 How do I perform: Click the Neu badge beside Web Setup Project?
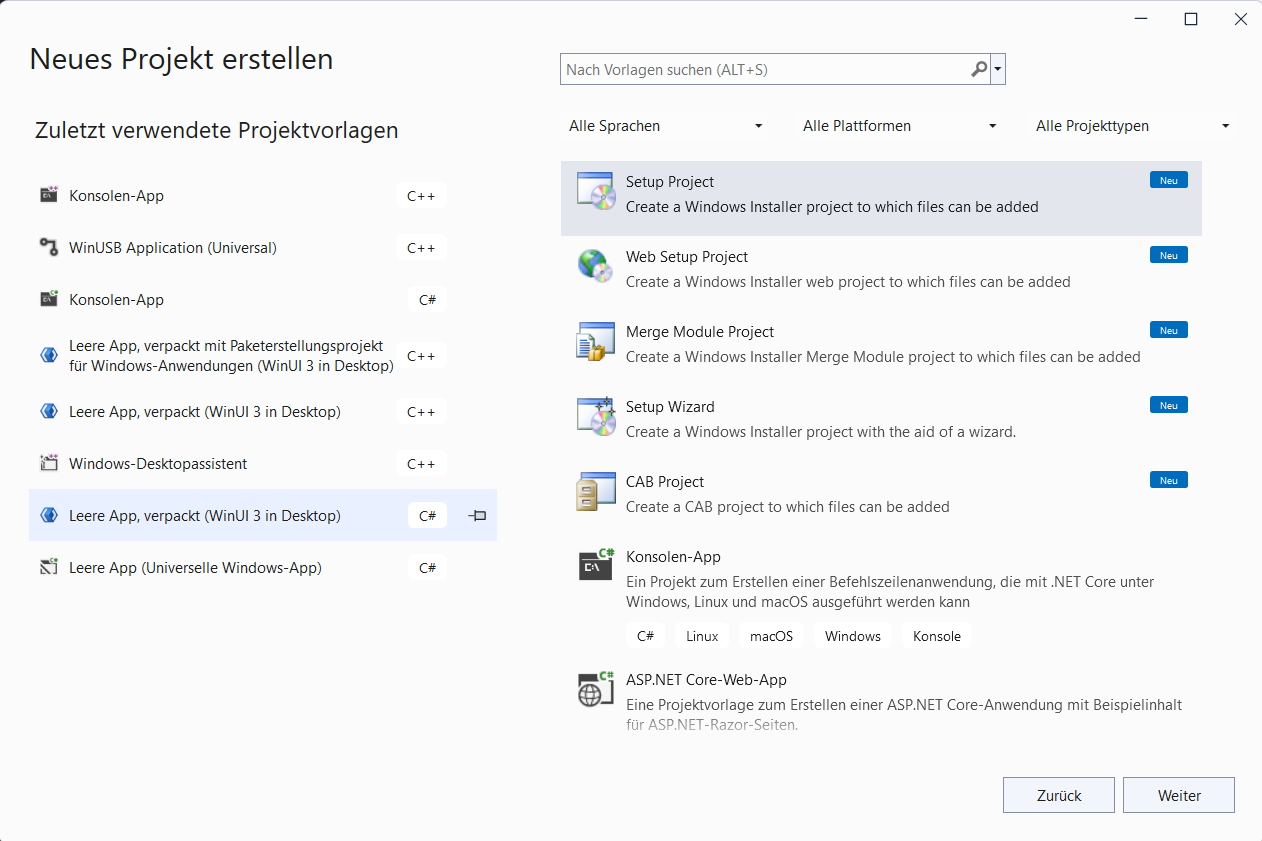1169,255
